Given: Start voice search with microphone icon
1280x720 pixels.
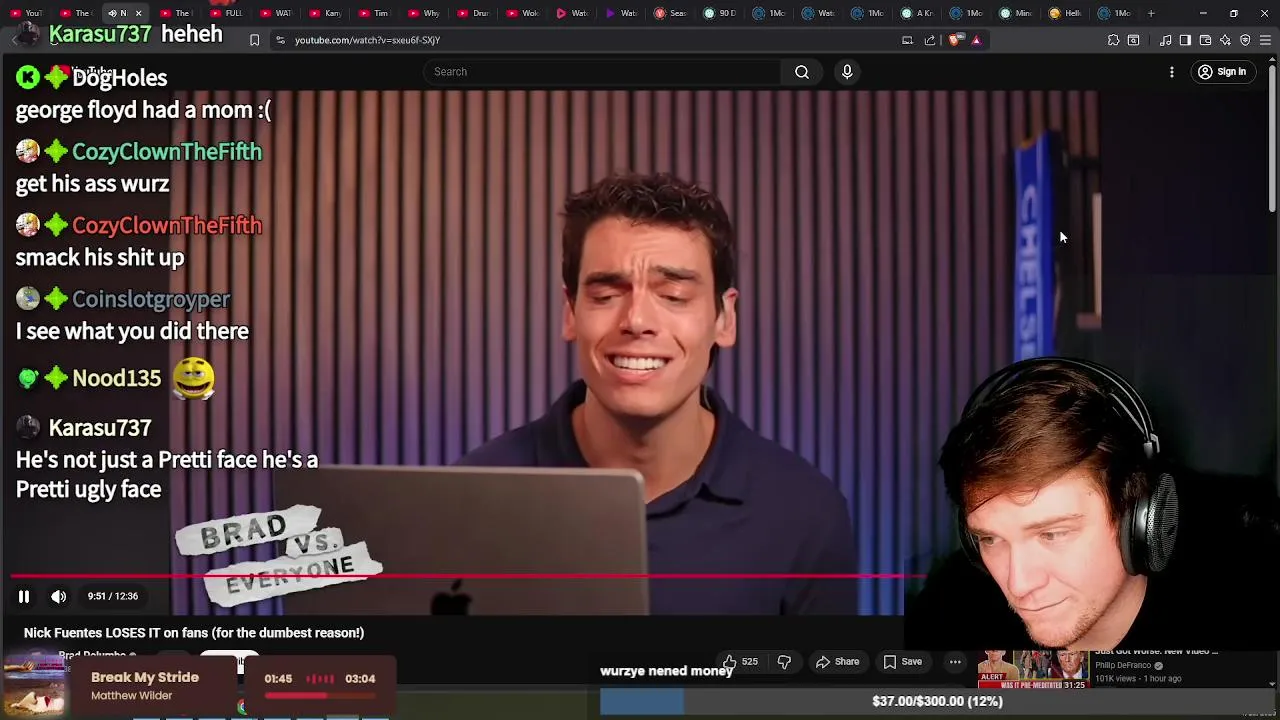Looking at the screenshot, I should (847, 72).
